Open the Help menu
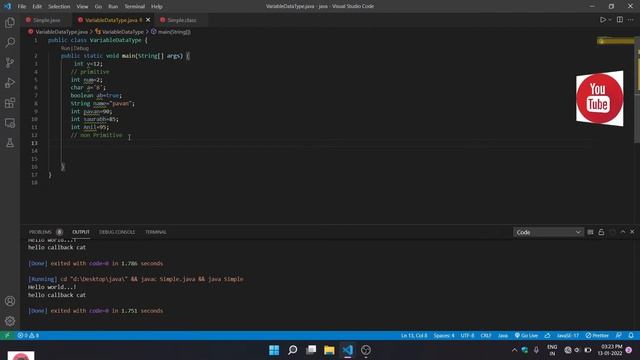 [x=157, y=7]
